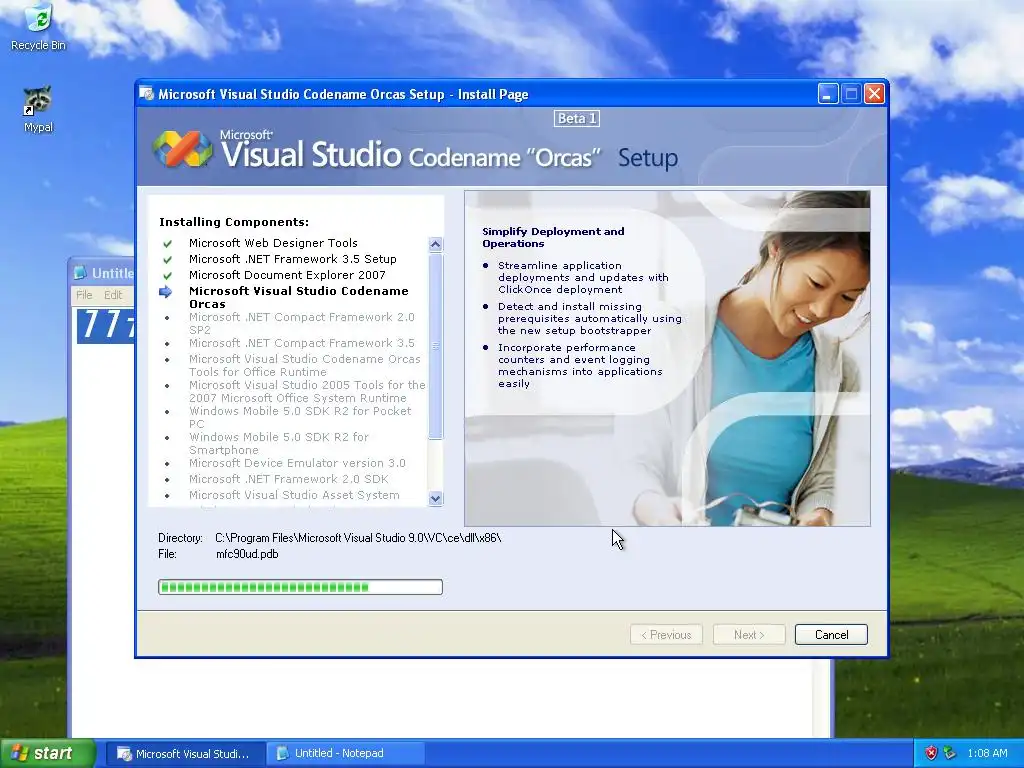Viewport: 1024px width, 768px height.
Task: Select Microsoft Device Emulator version 3.0 entry
Action: coord(297,463)
